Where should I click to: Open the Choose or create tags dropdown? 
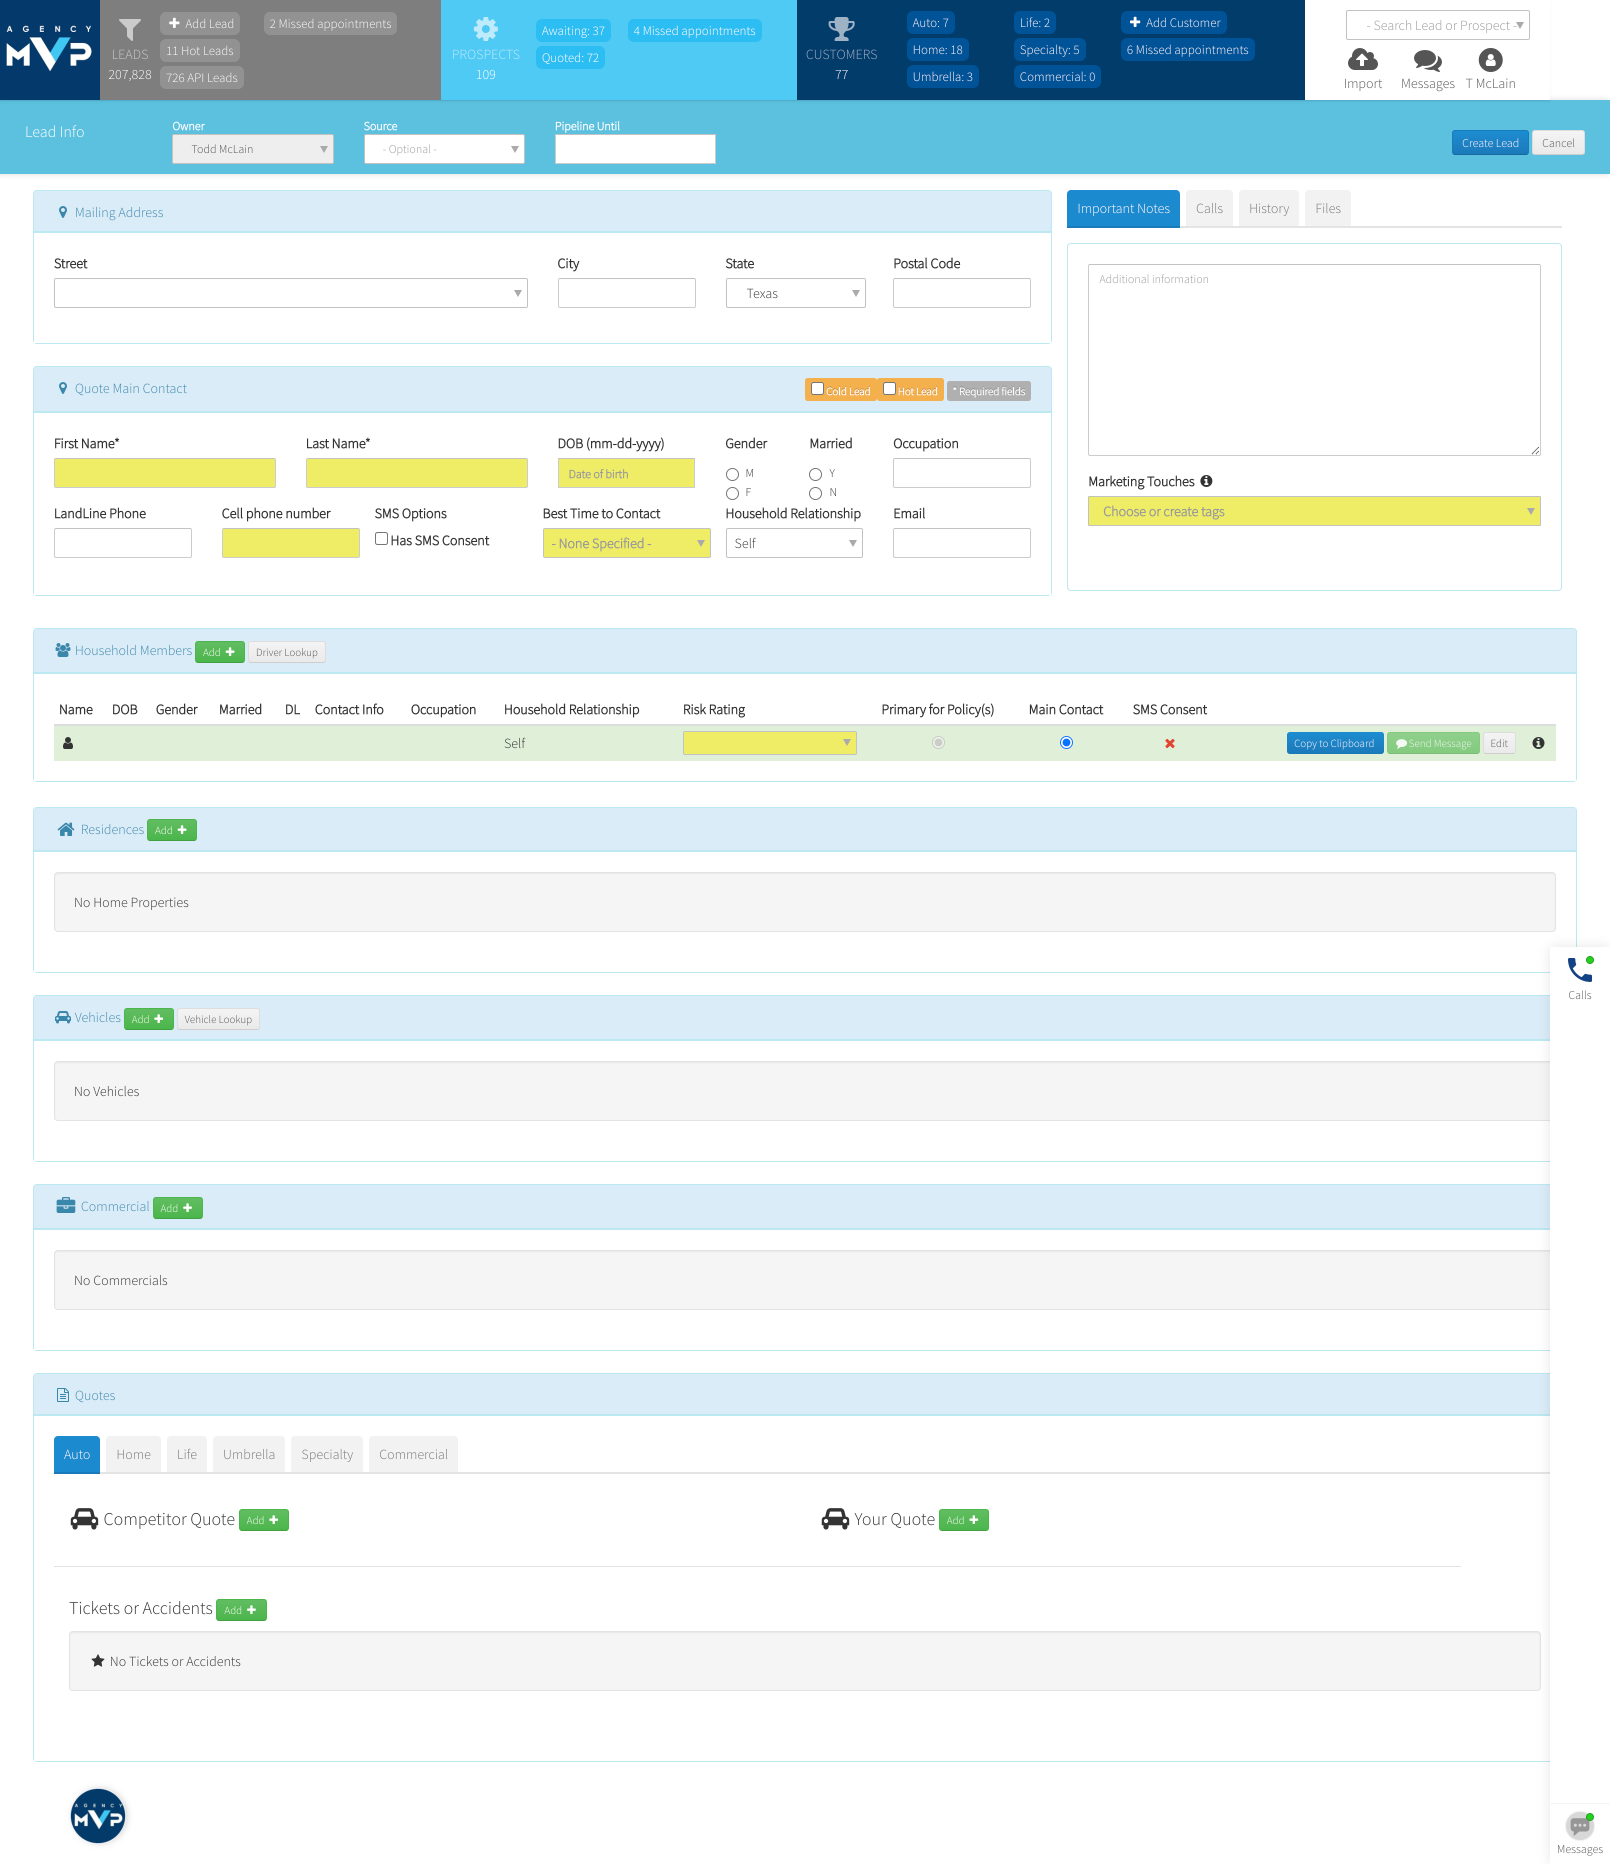click(x=1313, y=511)
